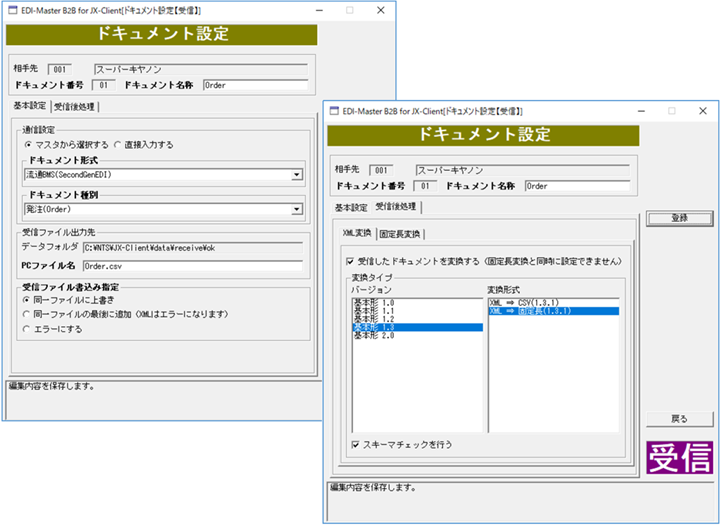Select XML ⇒ CSV(1.3.1) conversion format
Viewport: 720px width, 525px height.
[x=523, y=301]
